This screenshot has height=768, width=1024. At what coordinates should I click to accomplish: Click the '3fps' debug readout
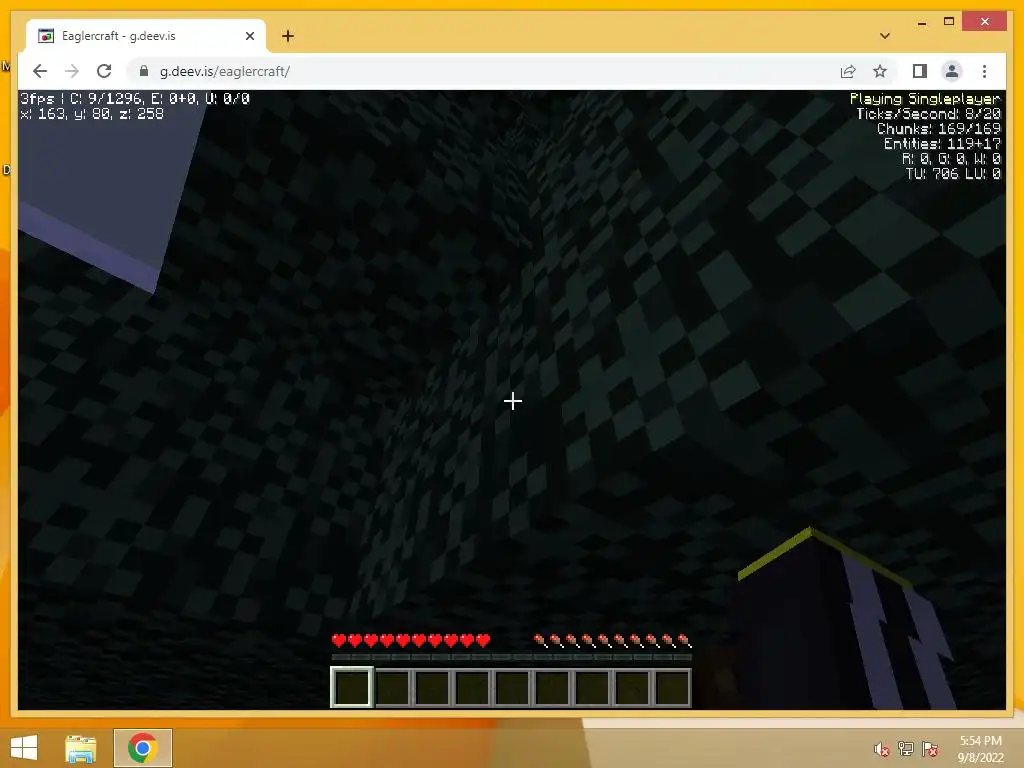pyautogui.click(x=37, y=99)
